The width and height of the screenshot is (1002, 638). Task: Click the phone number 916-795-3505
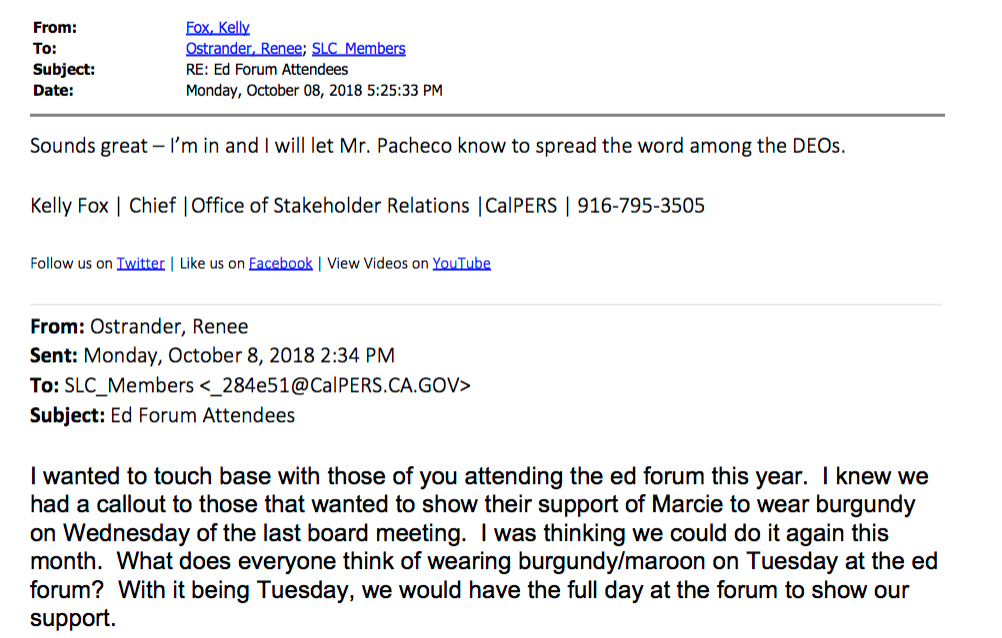641,206
